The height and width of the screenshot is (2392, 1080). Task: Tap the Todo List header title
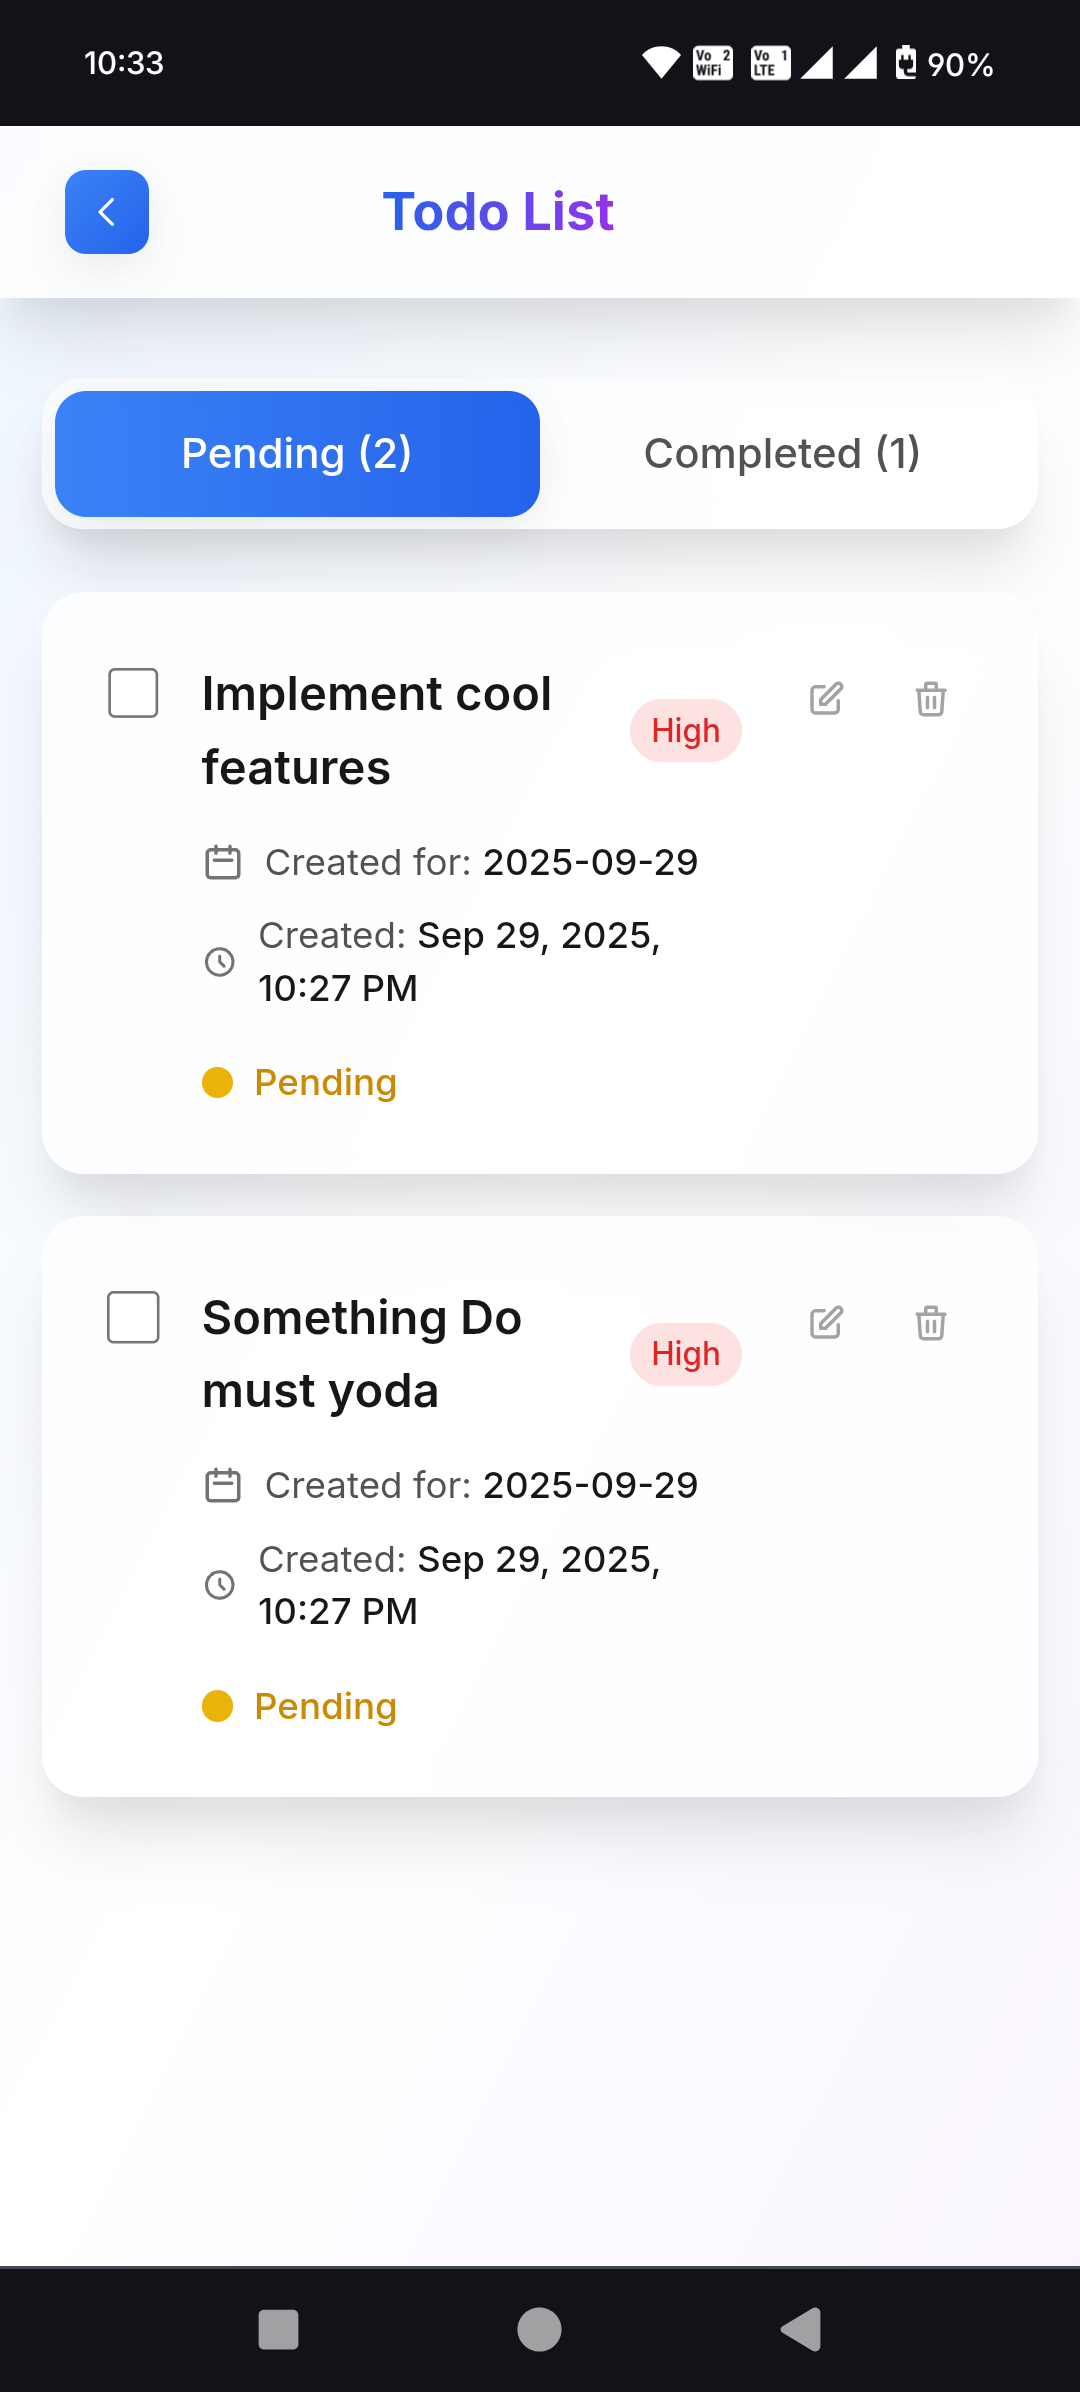(498, 212)
